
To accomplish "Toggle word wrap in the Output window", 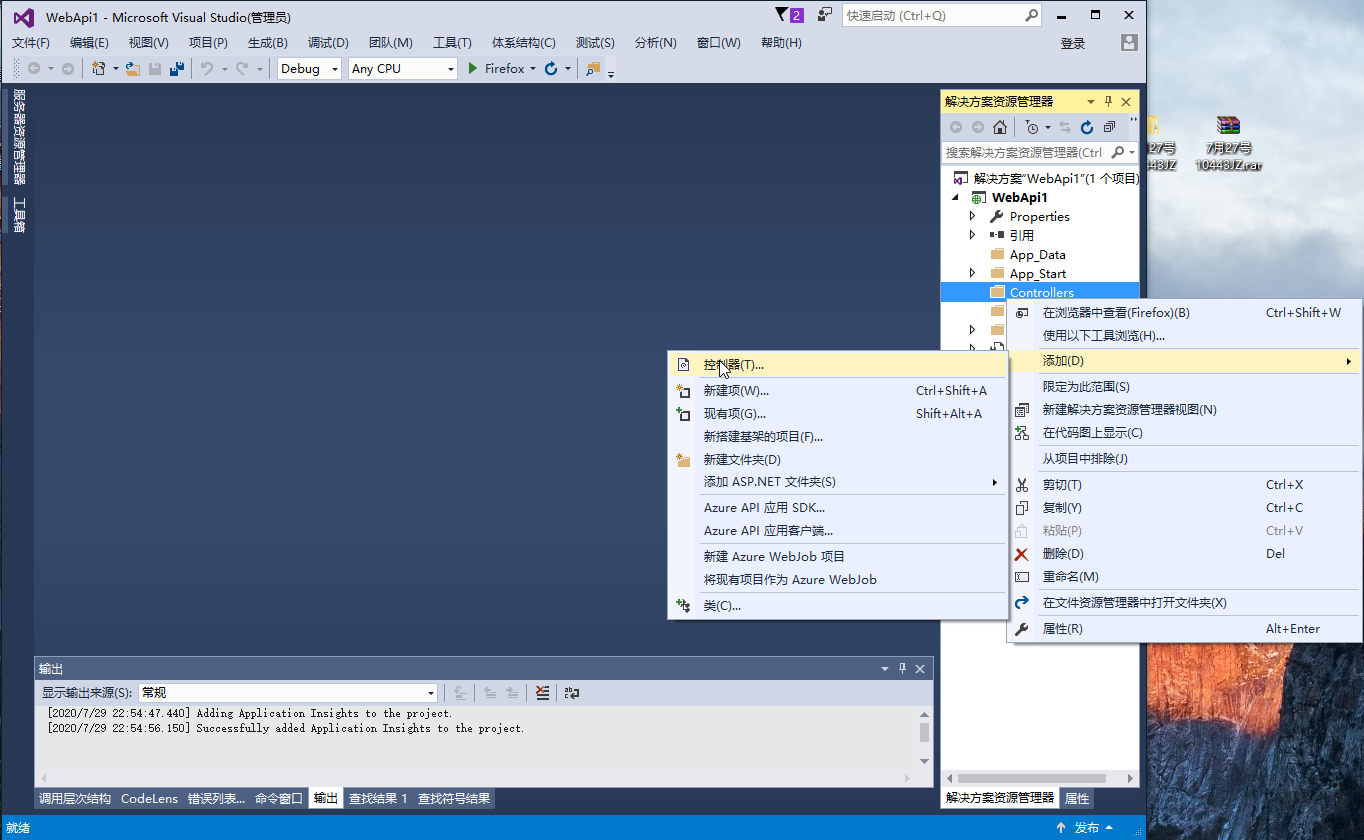I will pos(573,692).
